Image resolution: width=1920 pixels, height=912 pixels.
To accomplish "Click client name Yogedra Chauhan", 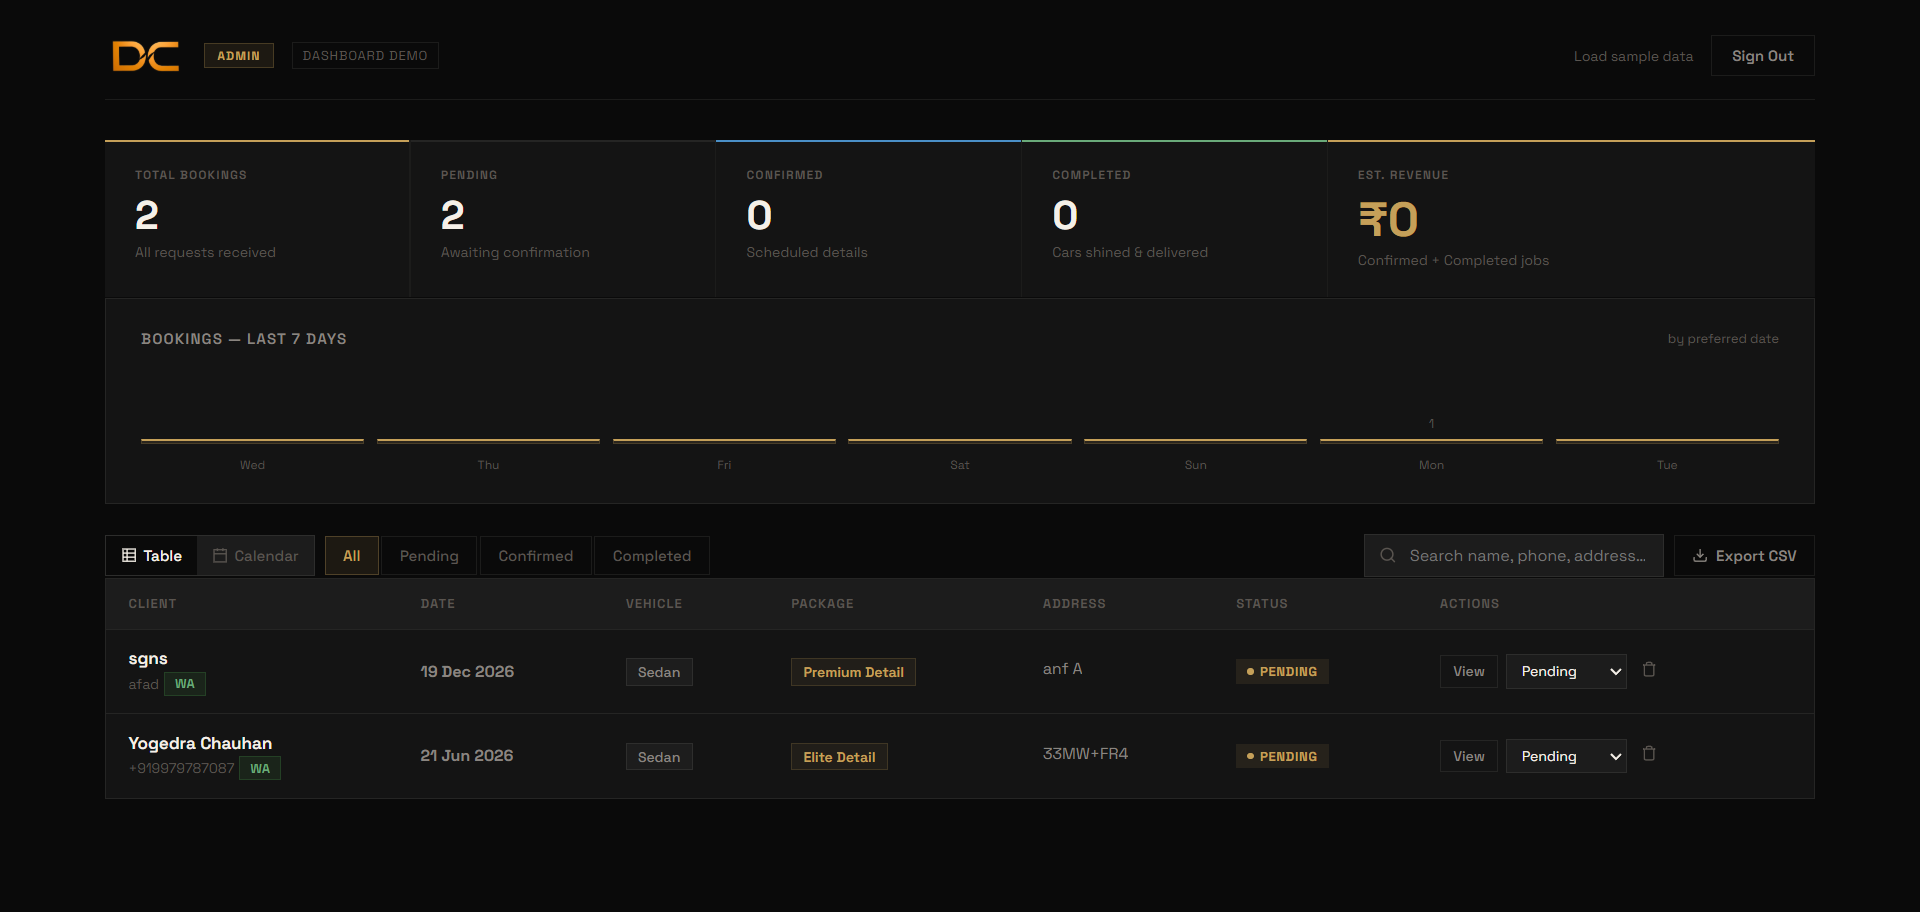I will tap(200, 743).
